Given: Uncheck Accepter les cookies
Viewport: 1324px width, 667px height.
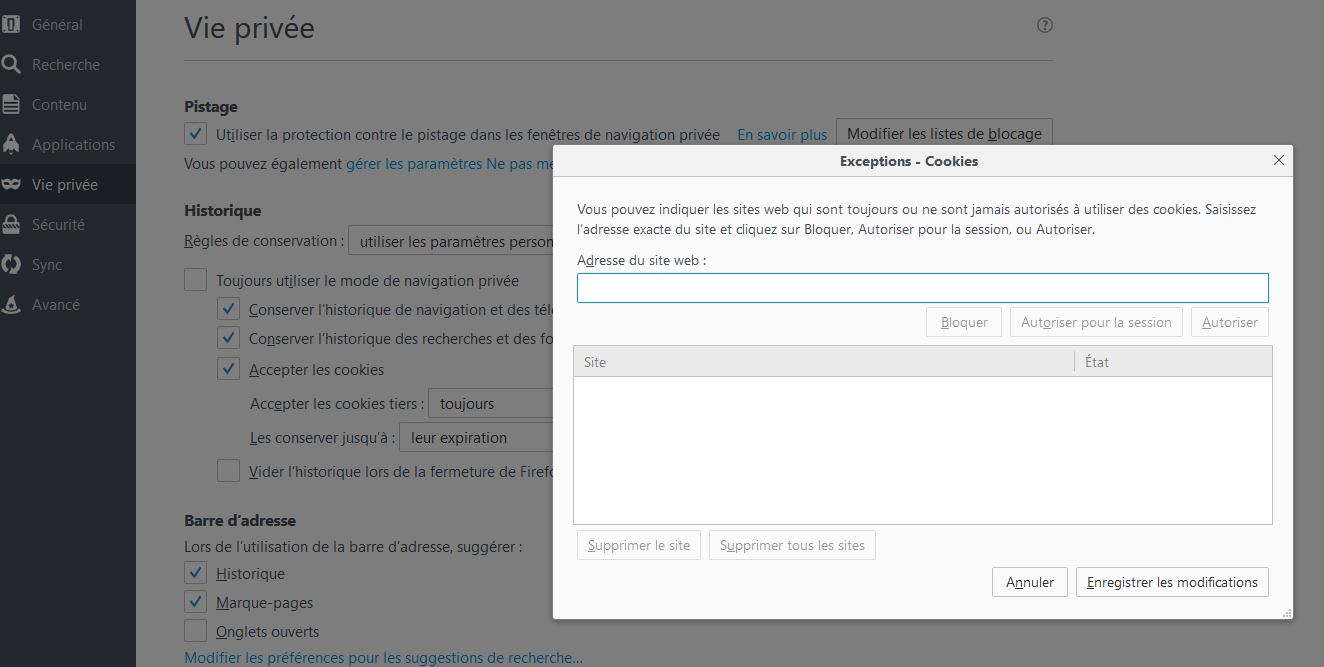Looking at the screenshot, I should [x=229, y=369].
